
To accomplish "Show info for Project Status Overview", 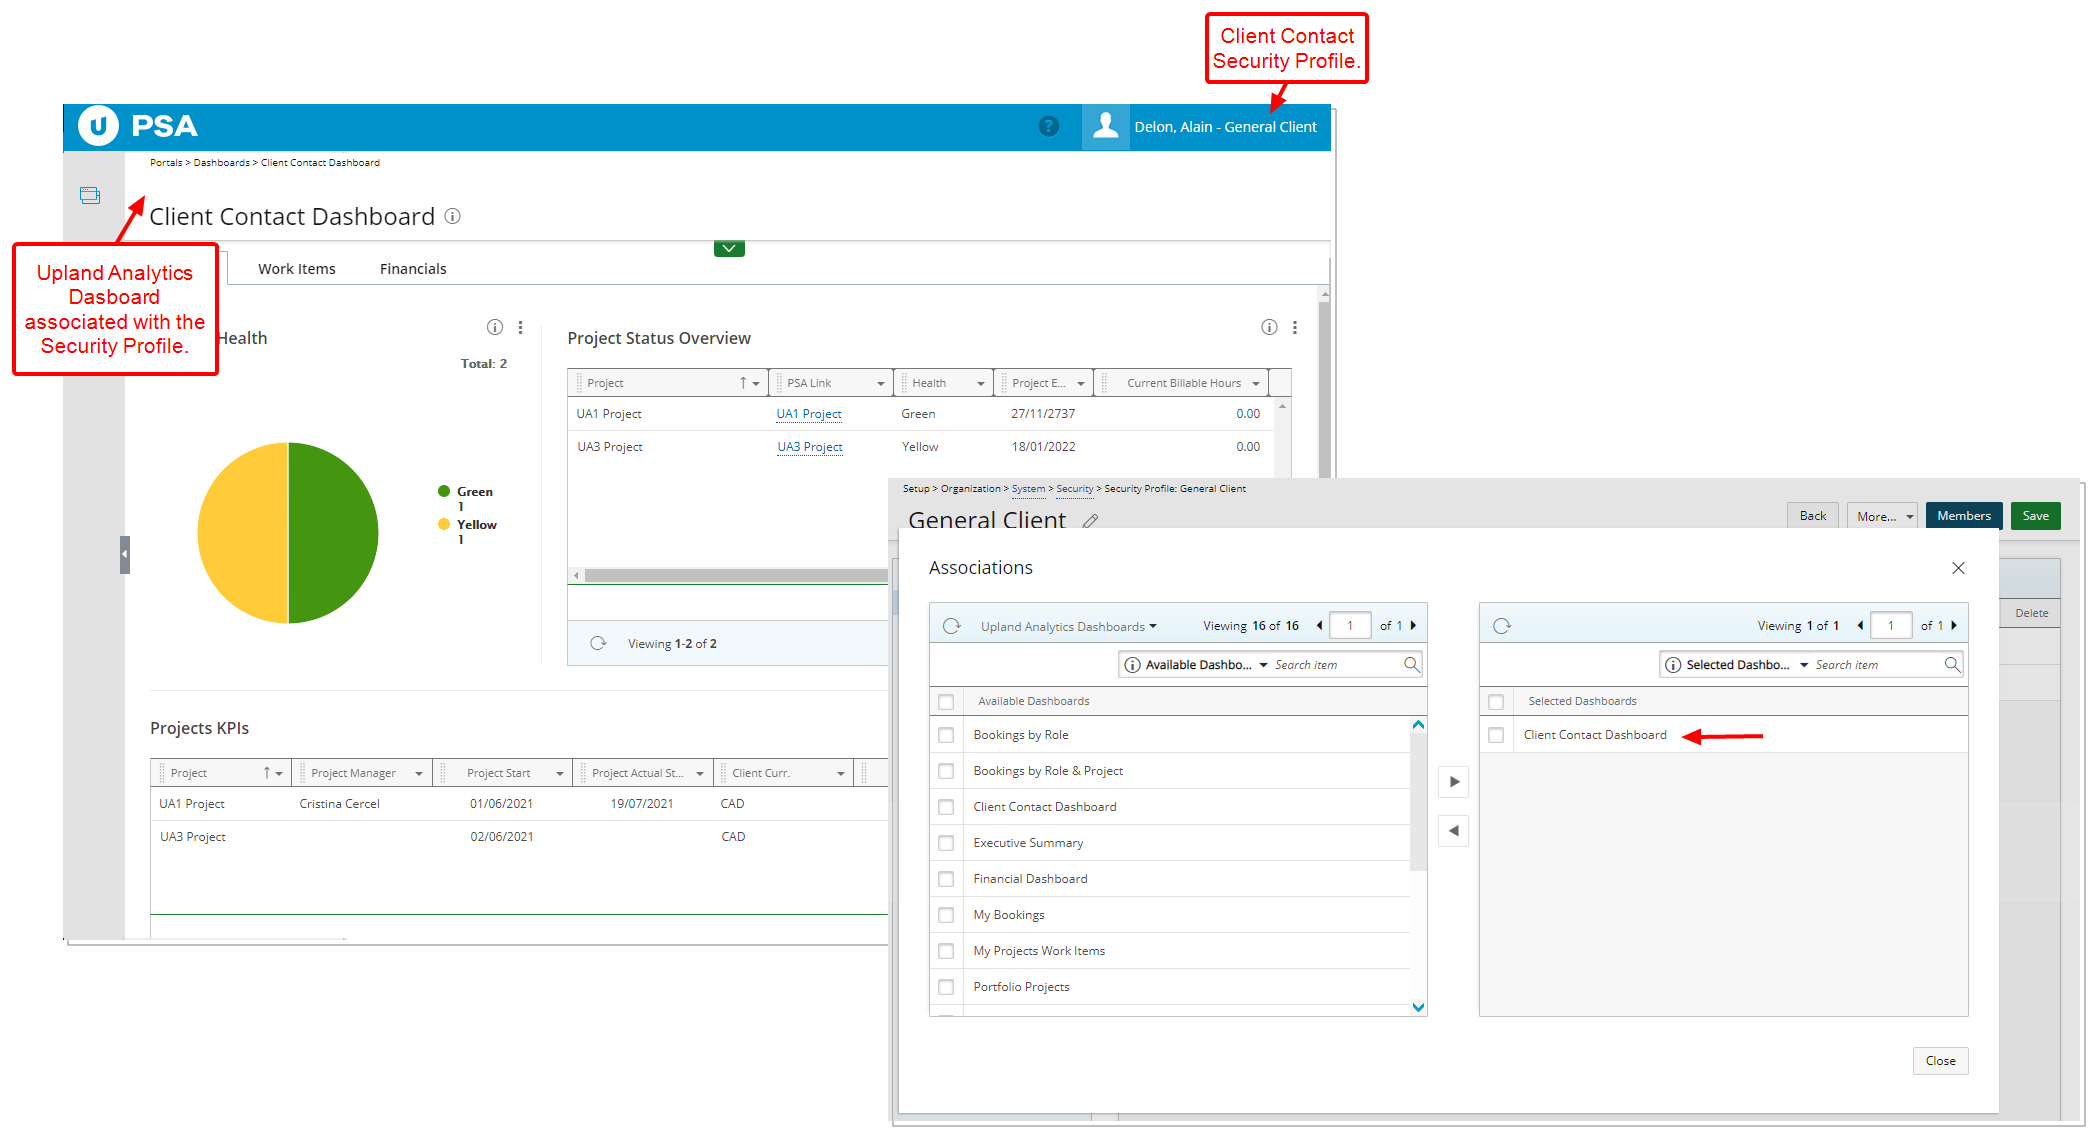I will 1269,327.
